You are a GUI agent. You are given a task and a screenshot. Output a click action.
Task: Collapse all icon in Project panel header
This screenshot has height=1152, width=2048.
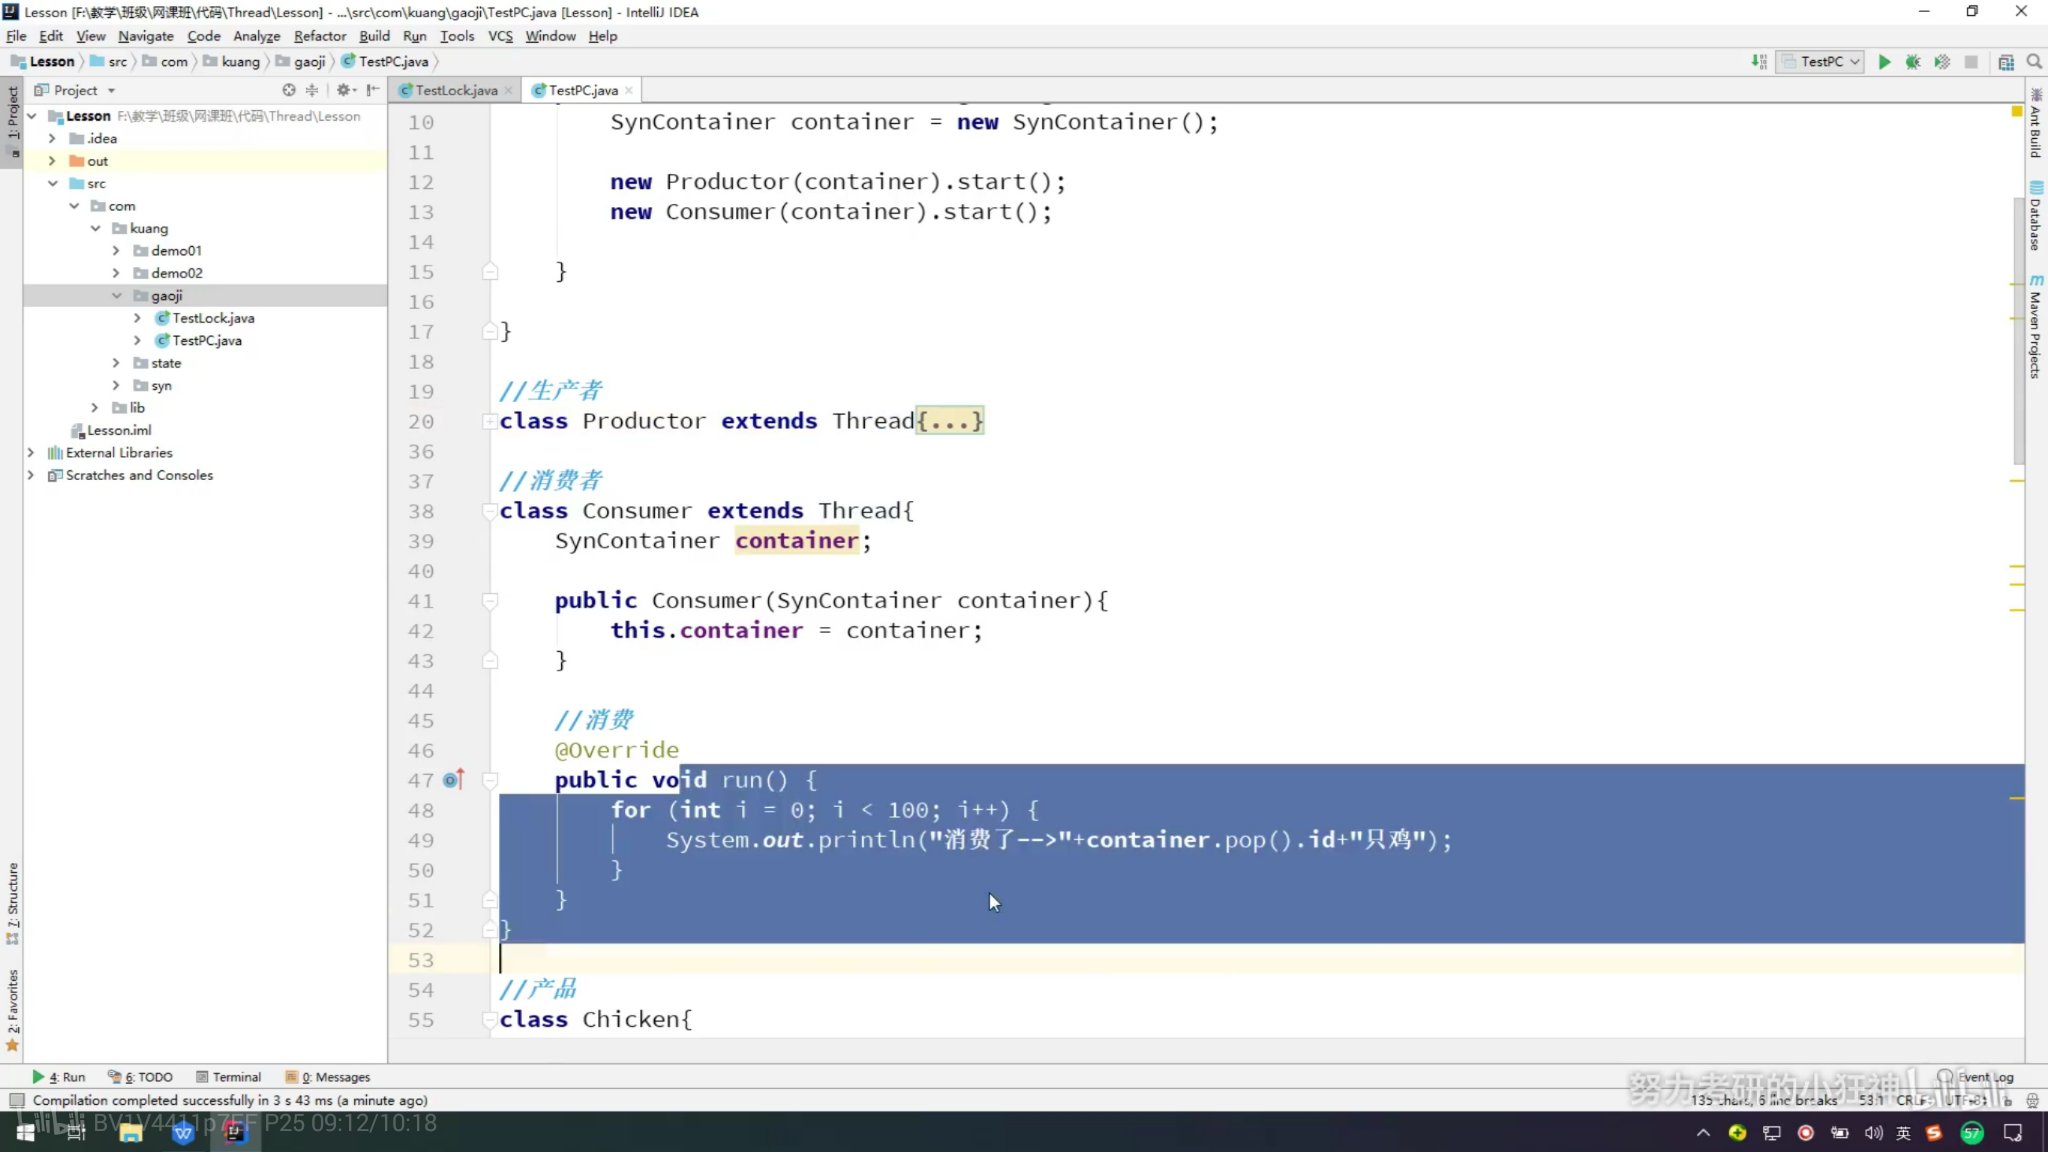coord(312,90)
